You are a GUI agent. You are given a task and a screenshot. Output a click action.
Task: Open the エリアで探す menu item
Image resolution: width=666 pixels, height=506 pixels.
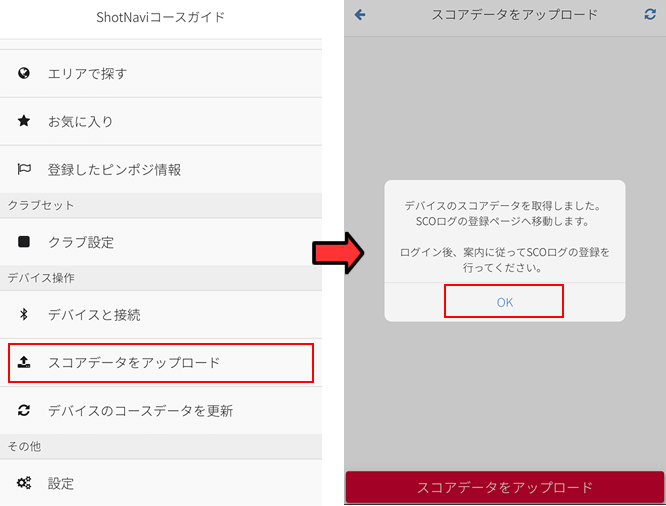[x=87, y=73]
